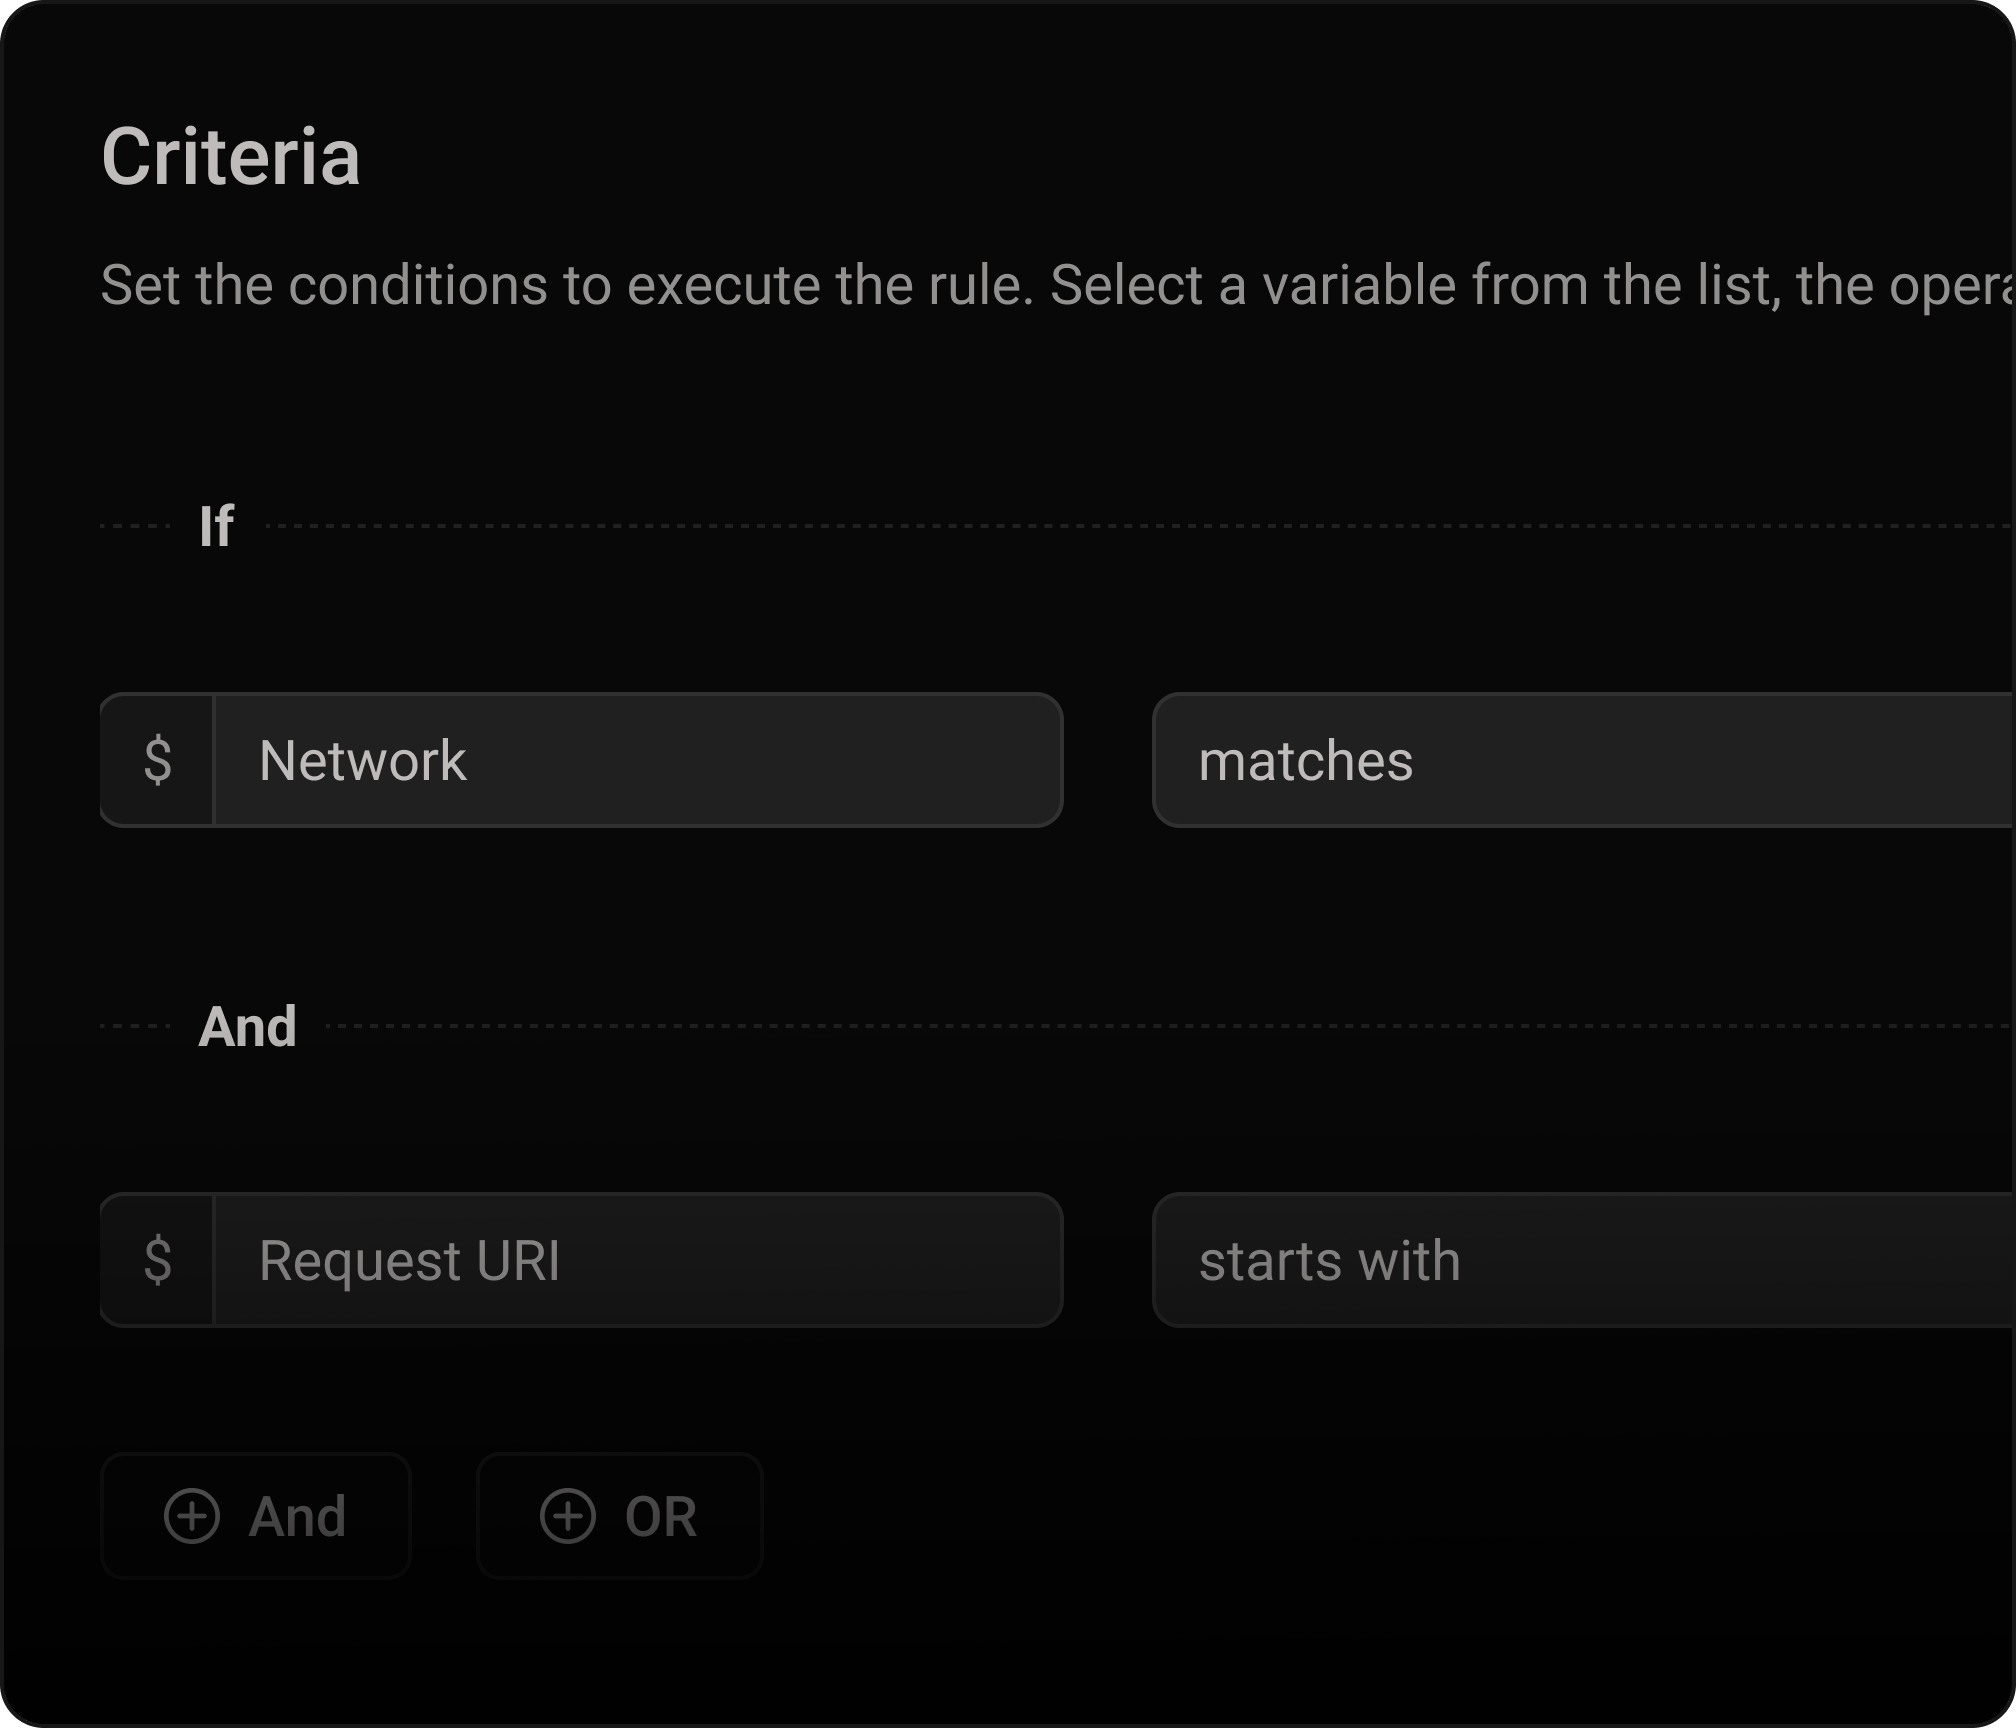
Task: Click the plus icon inside the And button
Action: click(193, 1515)
